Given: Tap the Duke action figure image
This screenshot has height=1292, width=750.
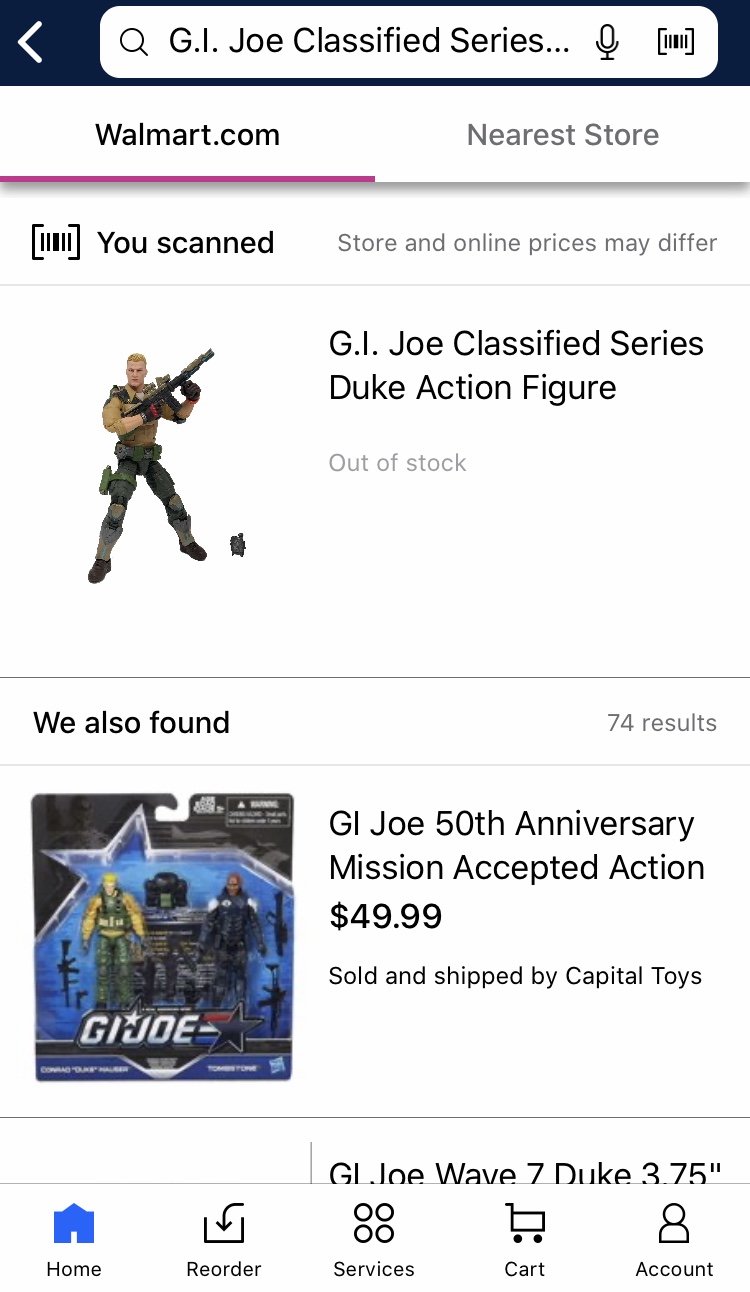Looking at the screenshot, I should point(160,465).
